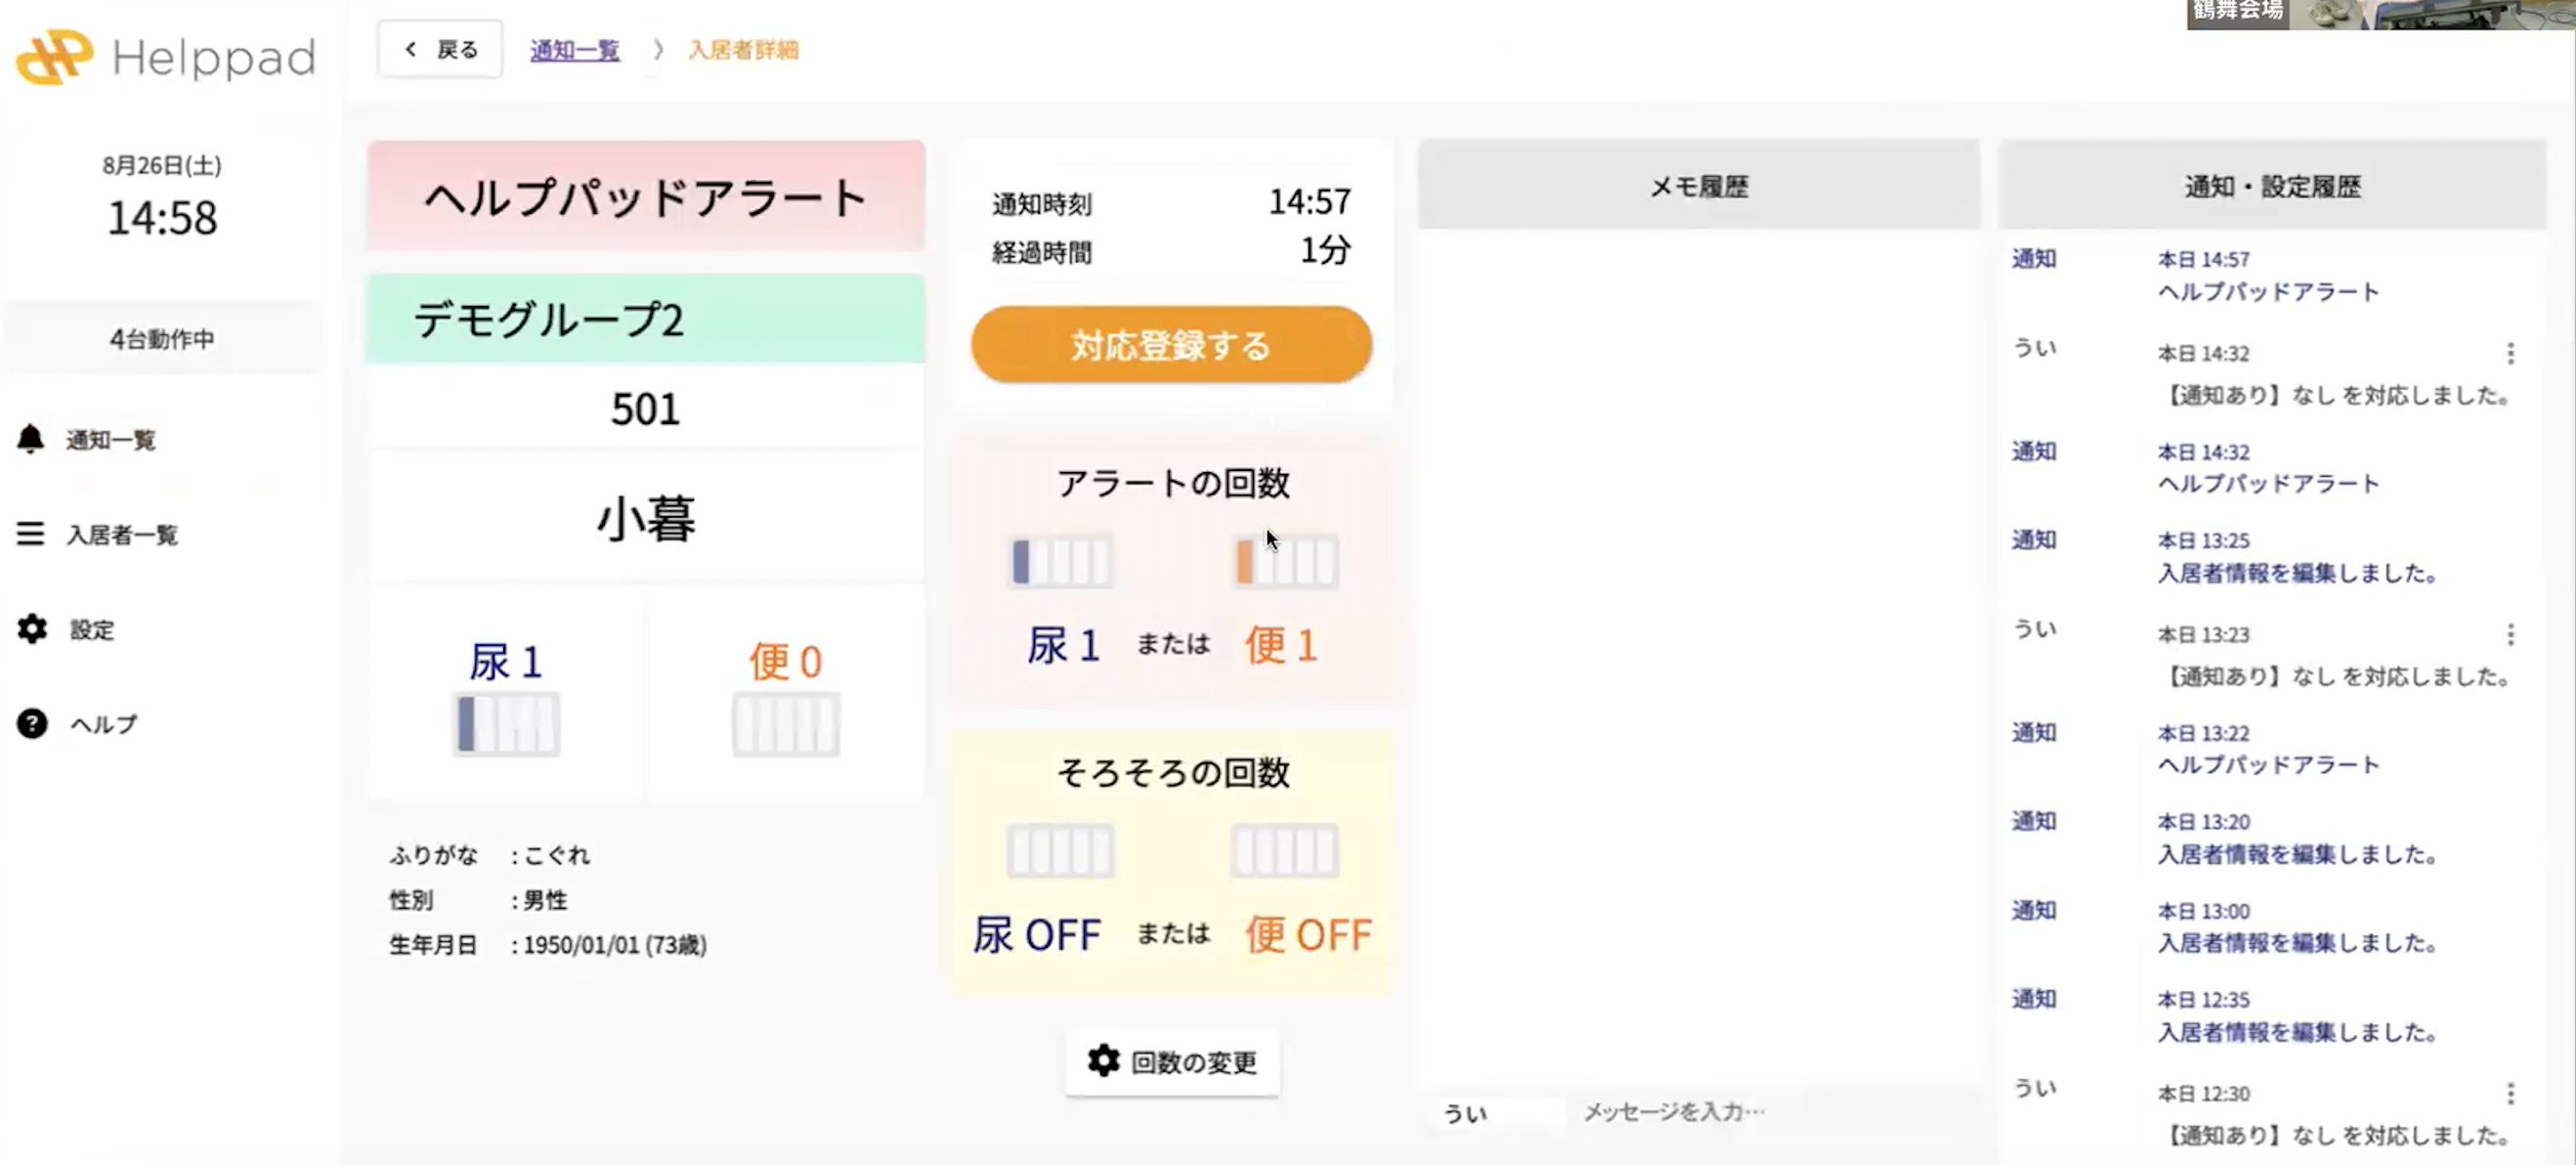Viewport: 2576px width, 1165px height.
Task: Click the 通知一覧 breadcrumb link
Action: [574, 50]
